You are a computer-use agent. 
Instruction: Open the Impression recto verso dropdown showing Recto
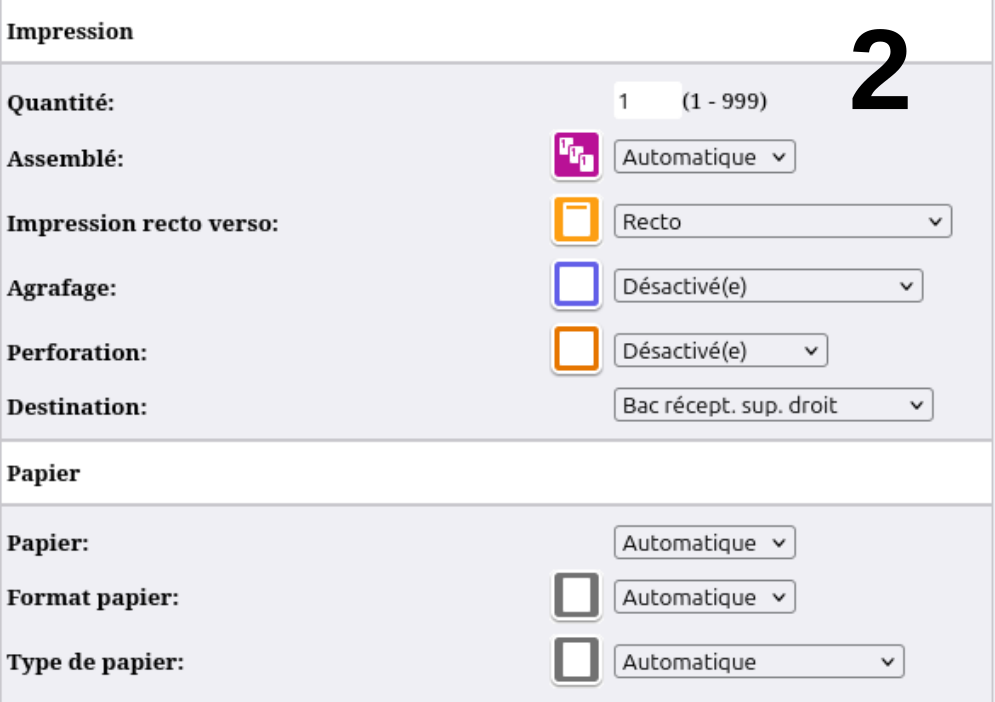click(783, 221)
